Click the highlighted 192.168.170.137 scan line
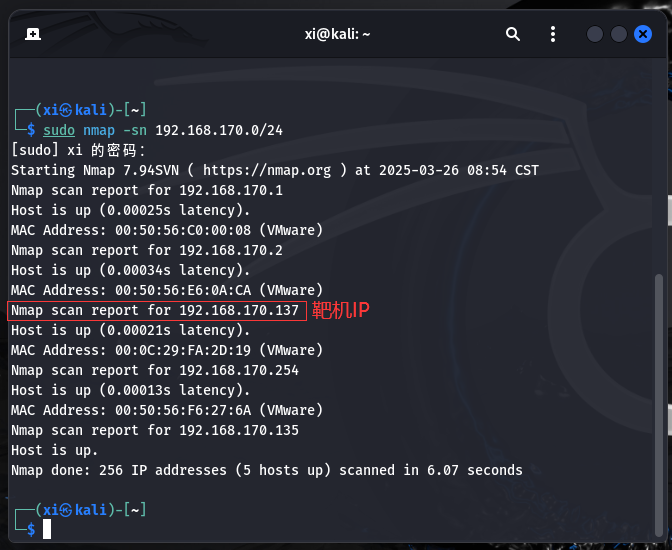The height and width of the screenshot is (550, 672). (157, 310)
